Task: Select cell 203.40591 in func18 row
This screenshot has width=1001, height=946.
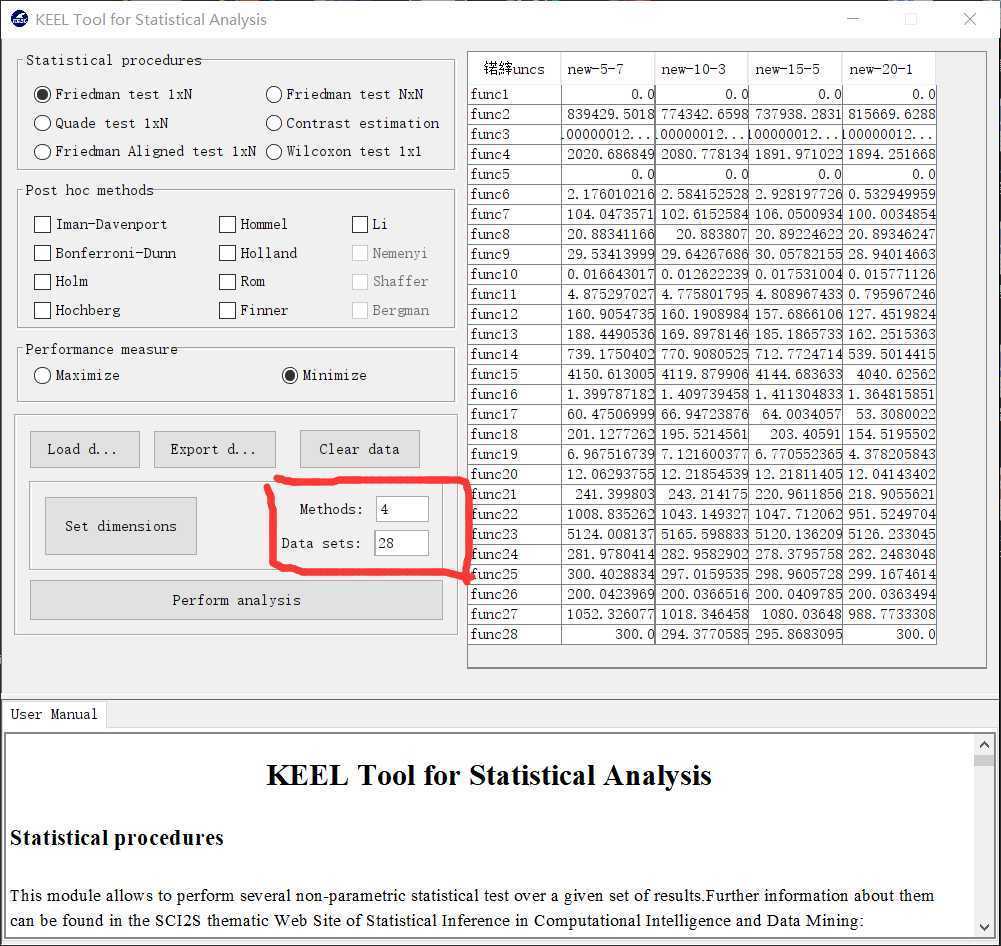Action: pyautogui.click(x=796, y=434)
